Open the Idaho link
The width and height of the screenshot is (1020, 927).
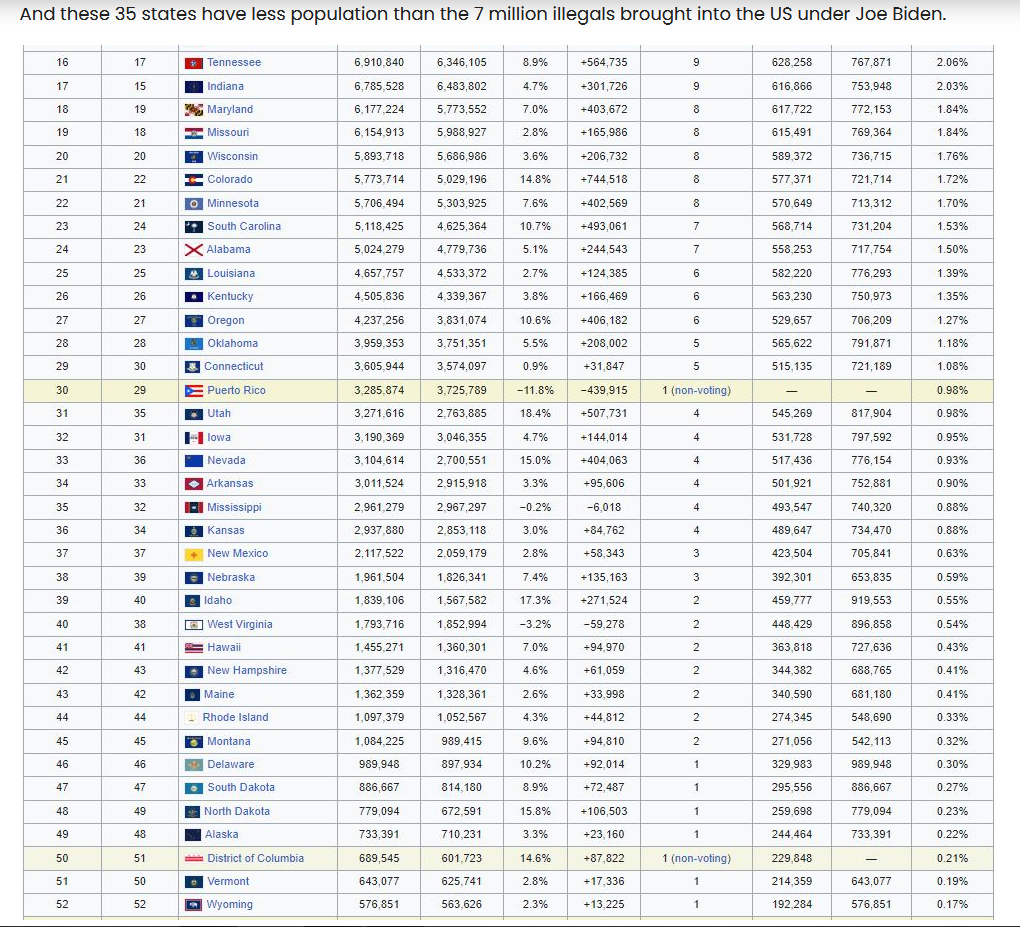[x=218, y=600]
